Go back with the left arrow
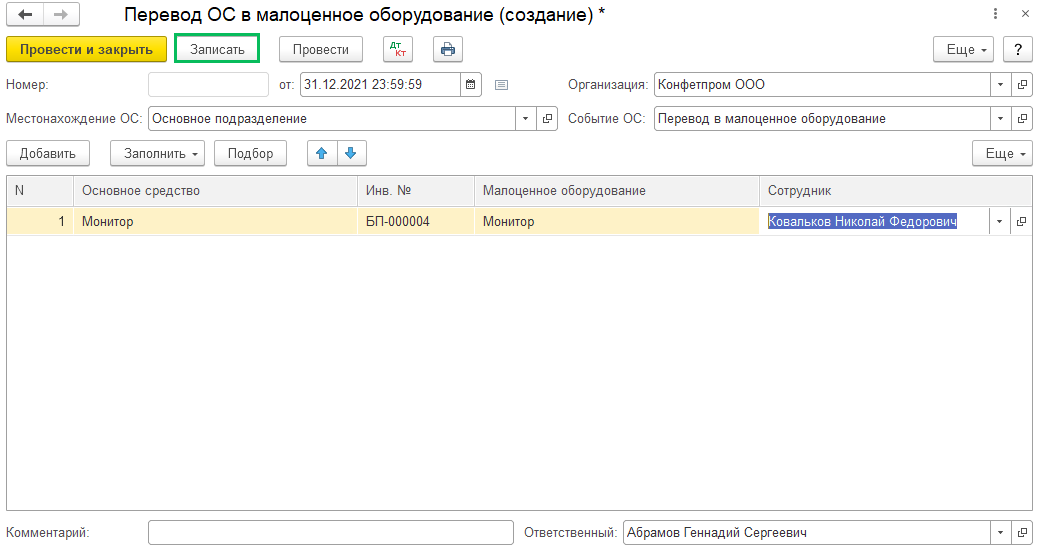 (25, 14)
